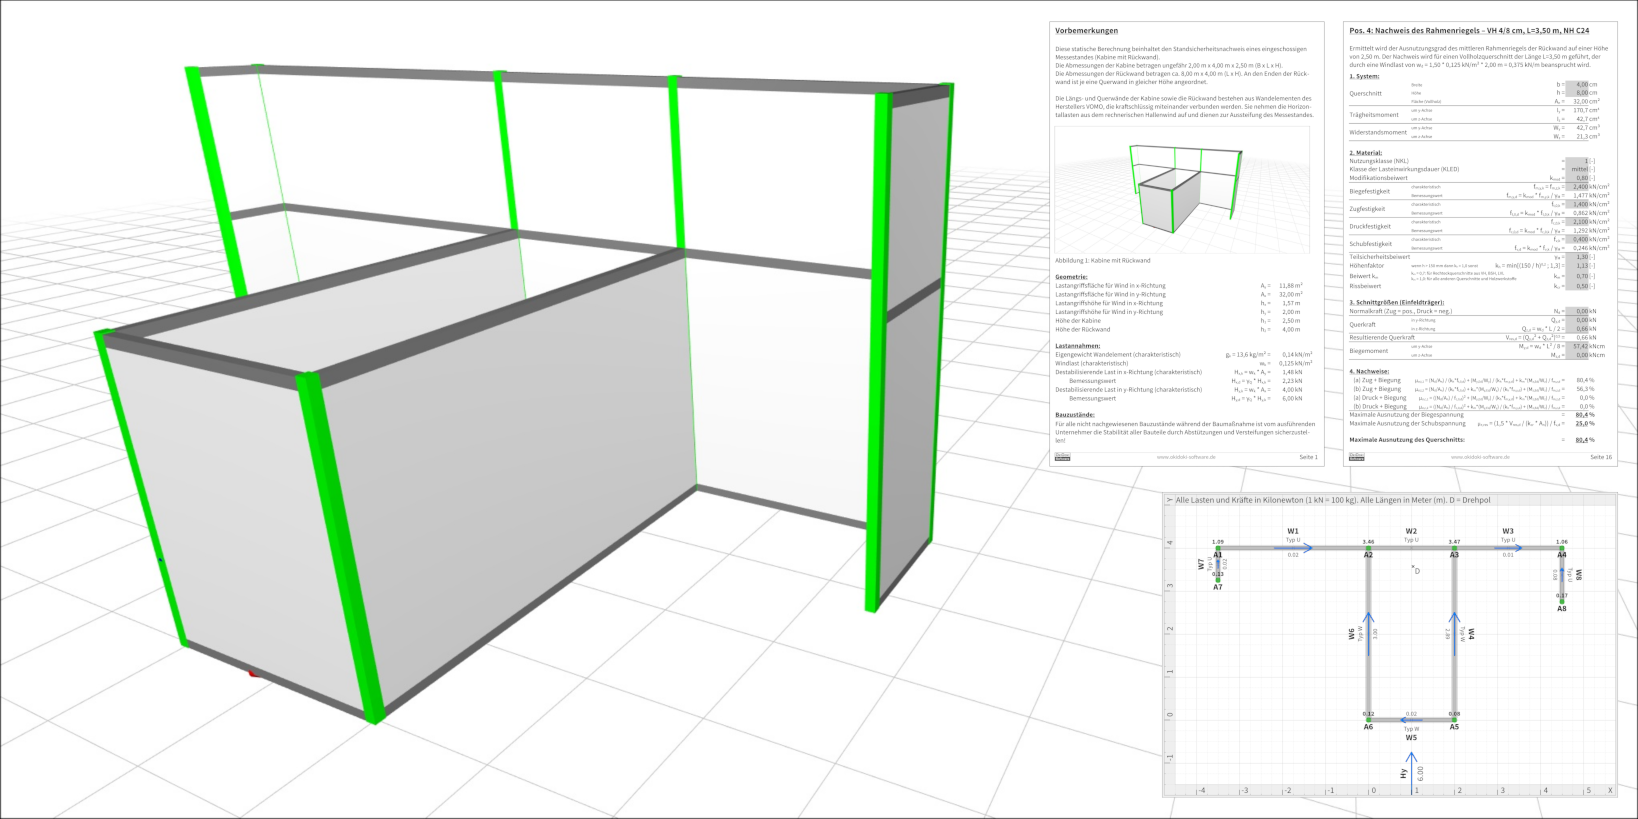Open the Nutzungsklasse (NKL) value field
This screenshot has height=819, width=1638.
tap(1577, 161)
